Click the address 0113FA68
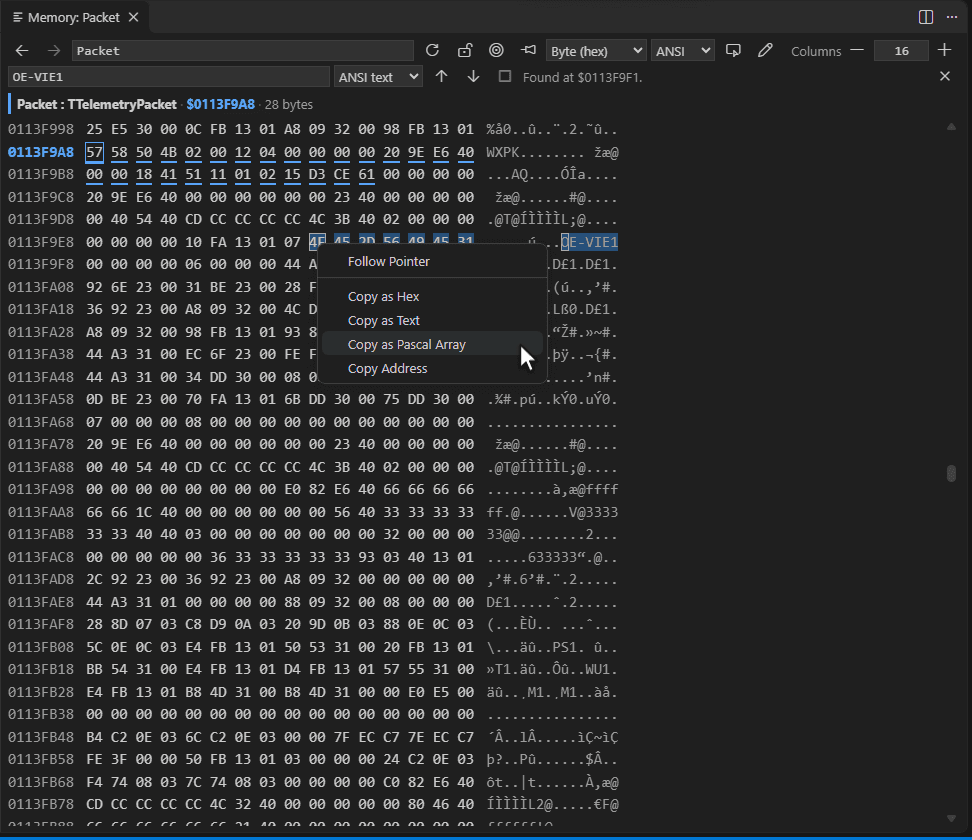Viewport: 972px width, 840px height. coord(41,422)
